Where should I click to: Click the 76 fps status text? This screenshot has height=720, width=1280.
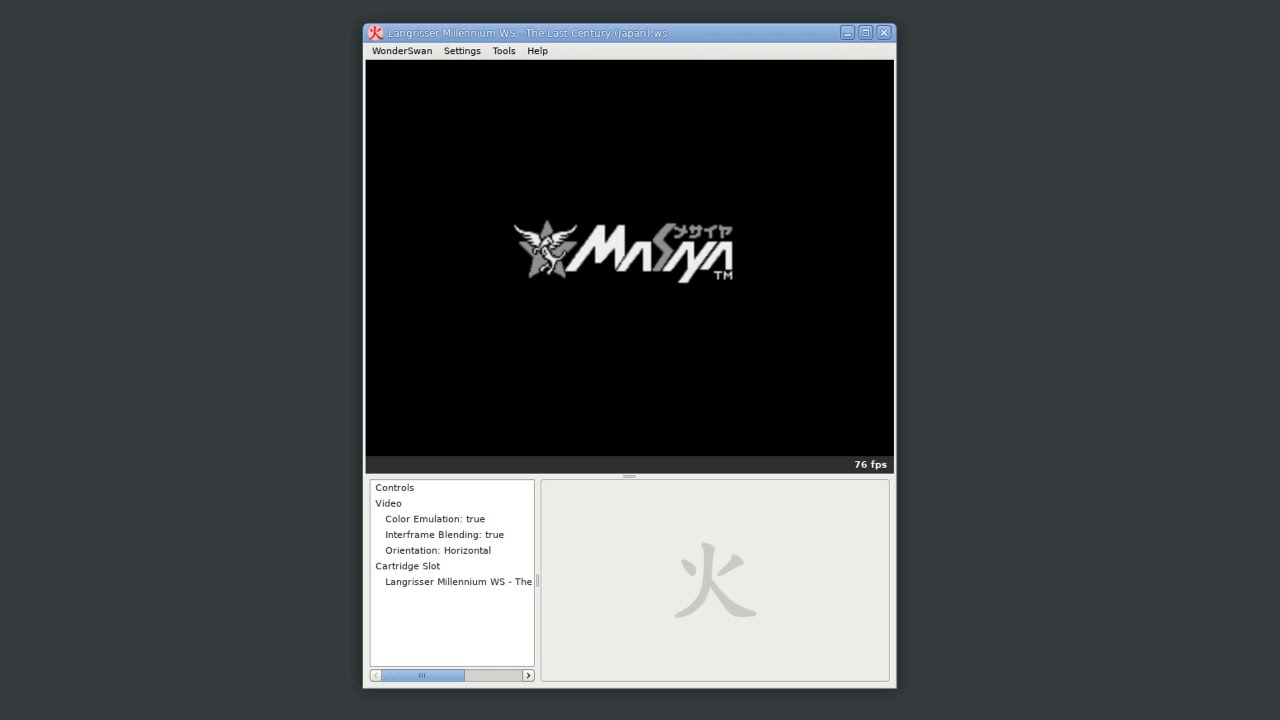click(x=870, y=465)
